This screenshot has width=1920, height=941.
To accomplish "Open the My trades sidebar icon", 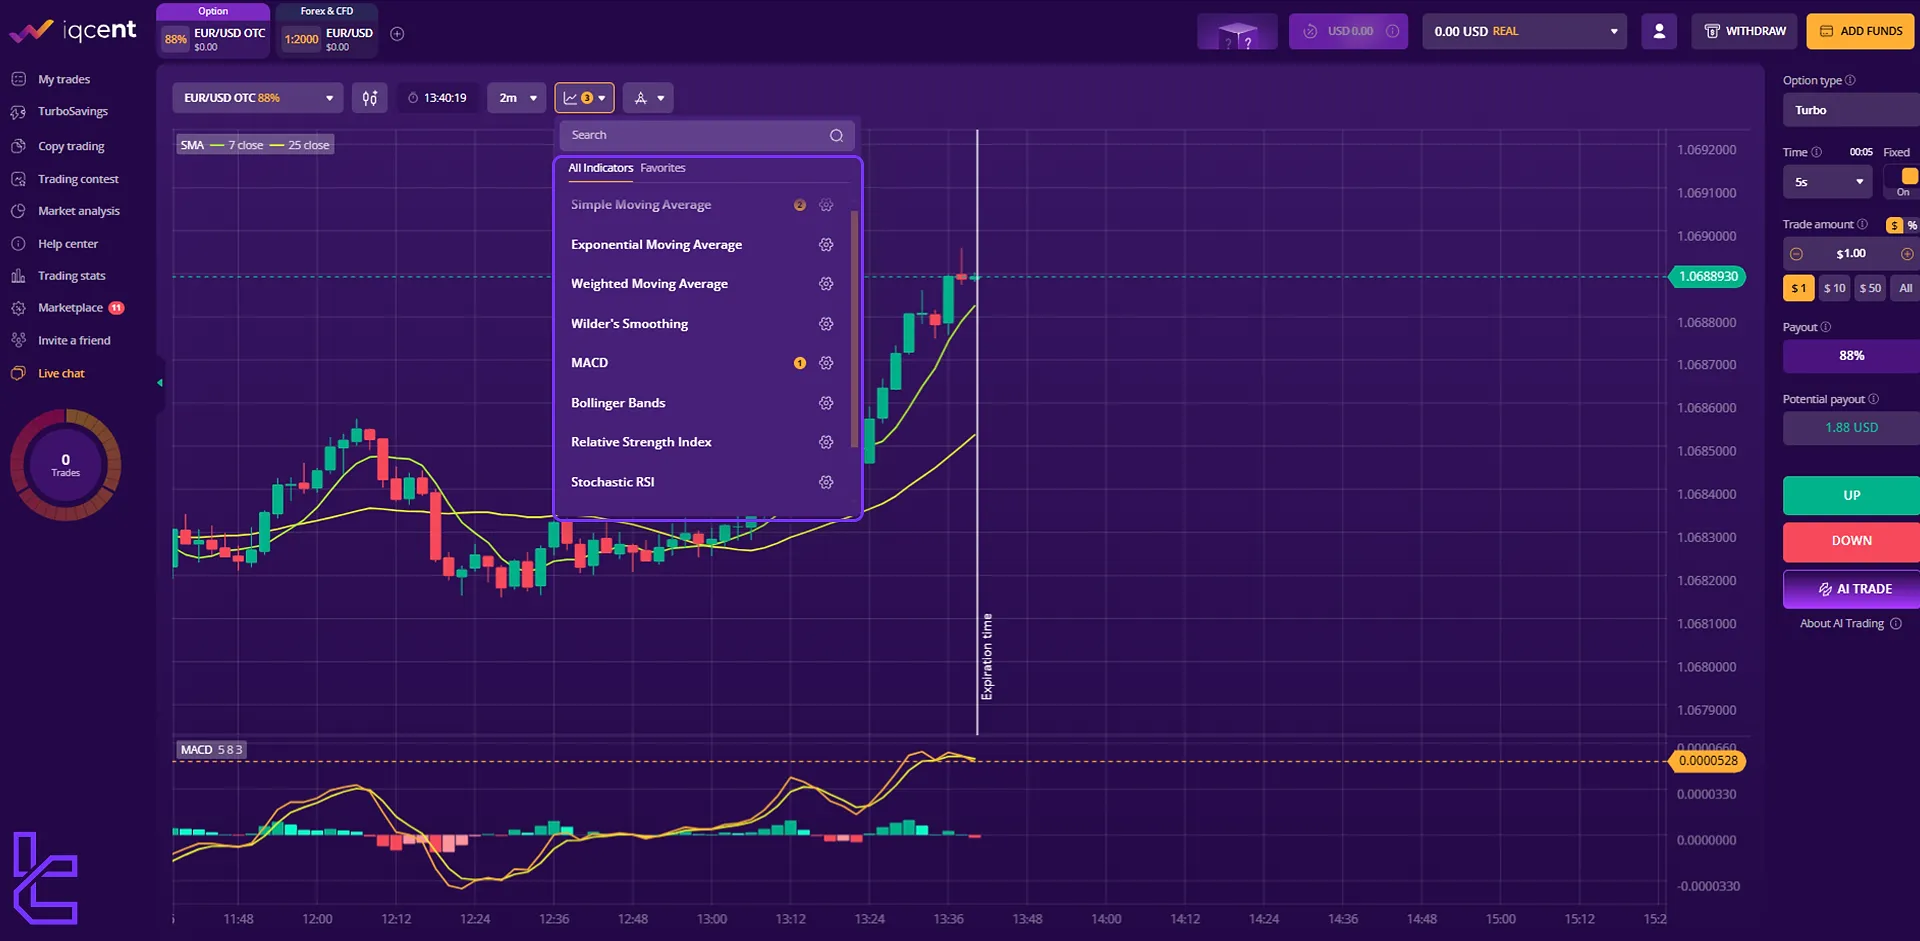I will tap(18, 79).
